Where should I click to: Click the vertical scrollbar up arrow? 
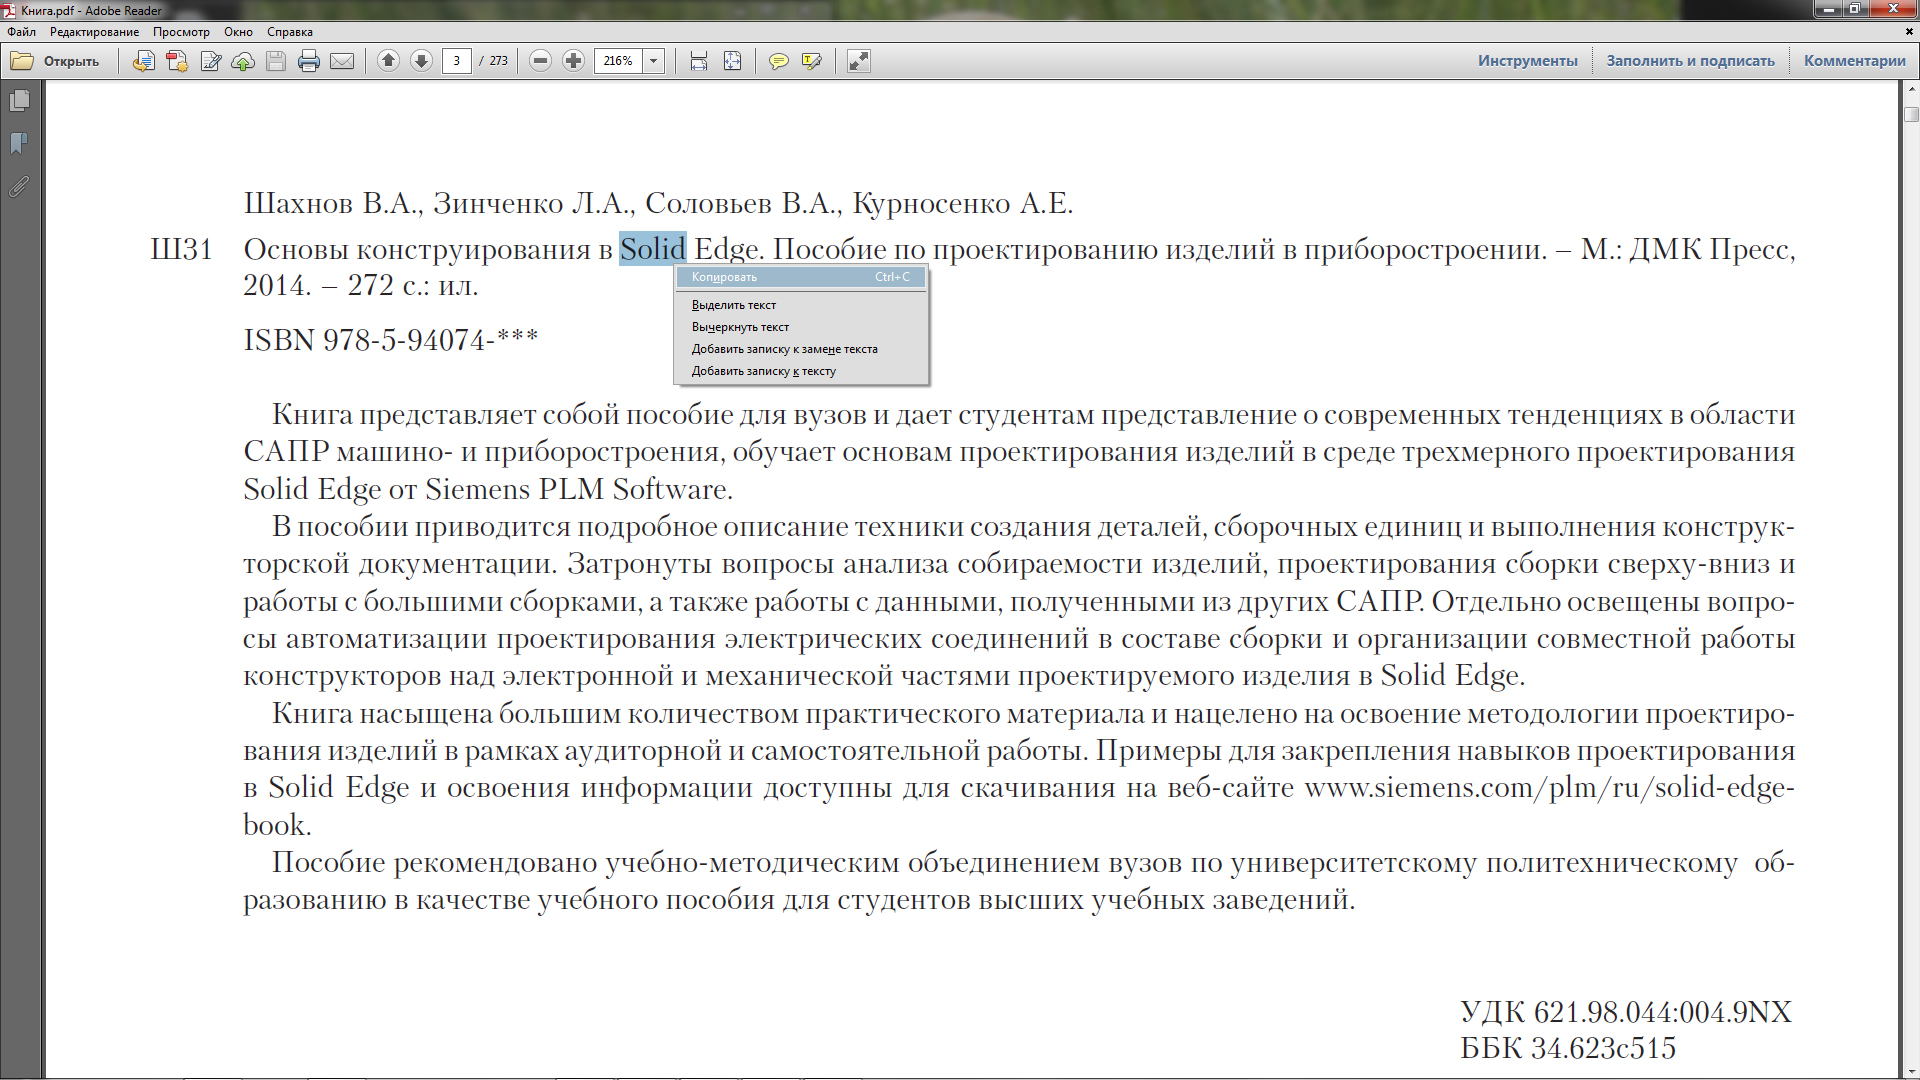pos(1911,89)
